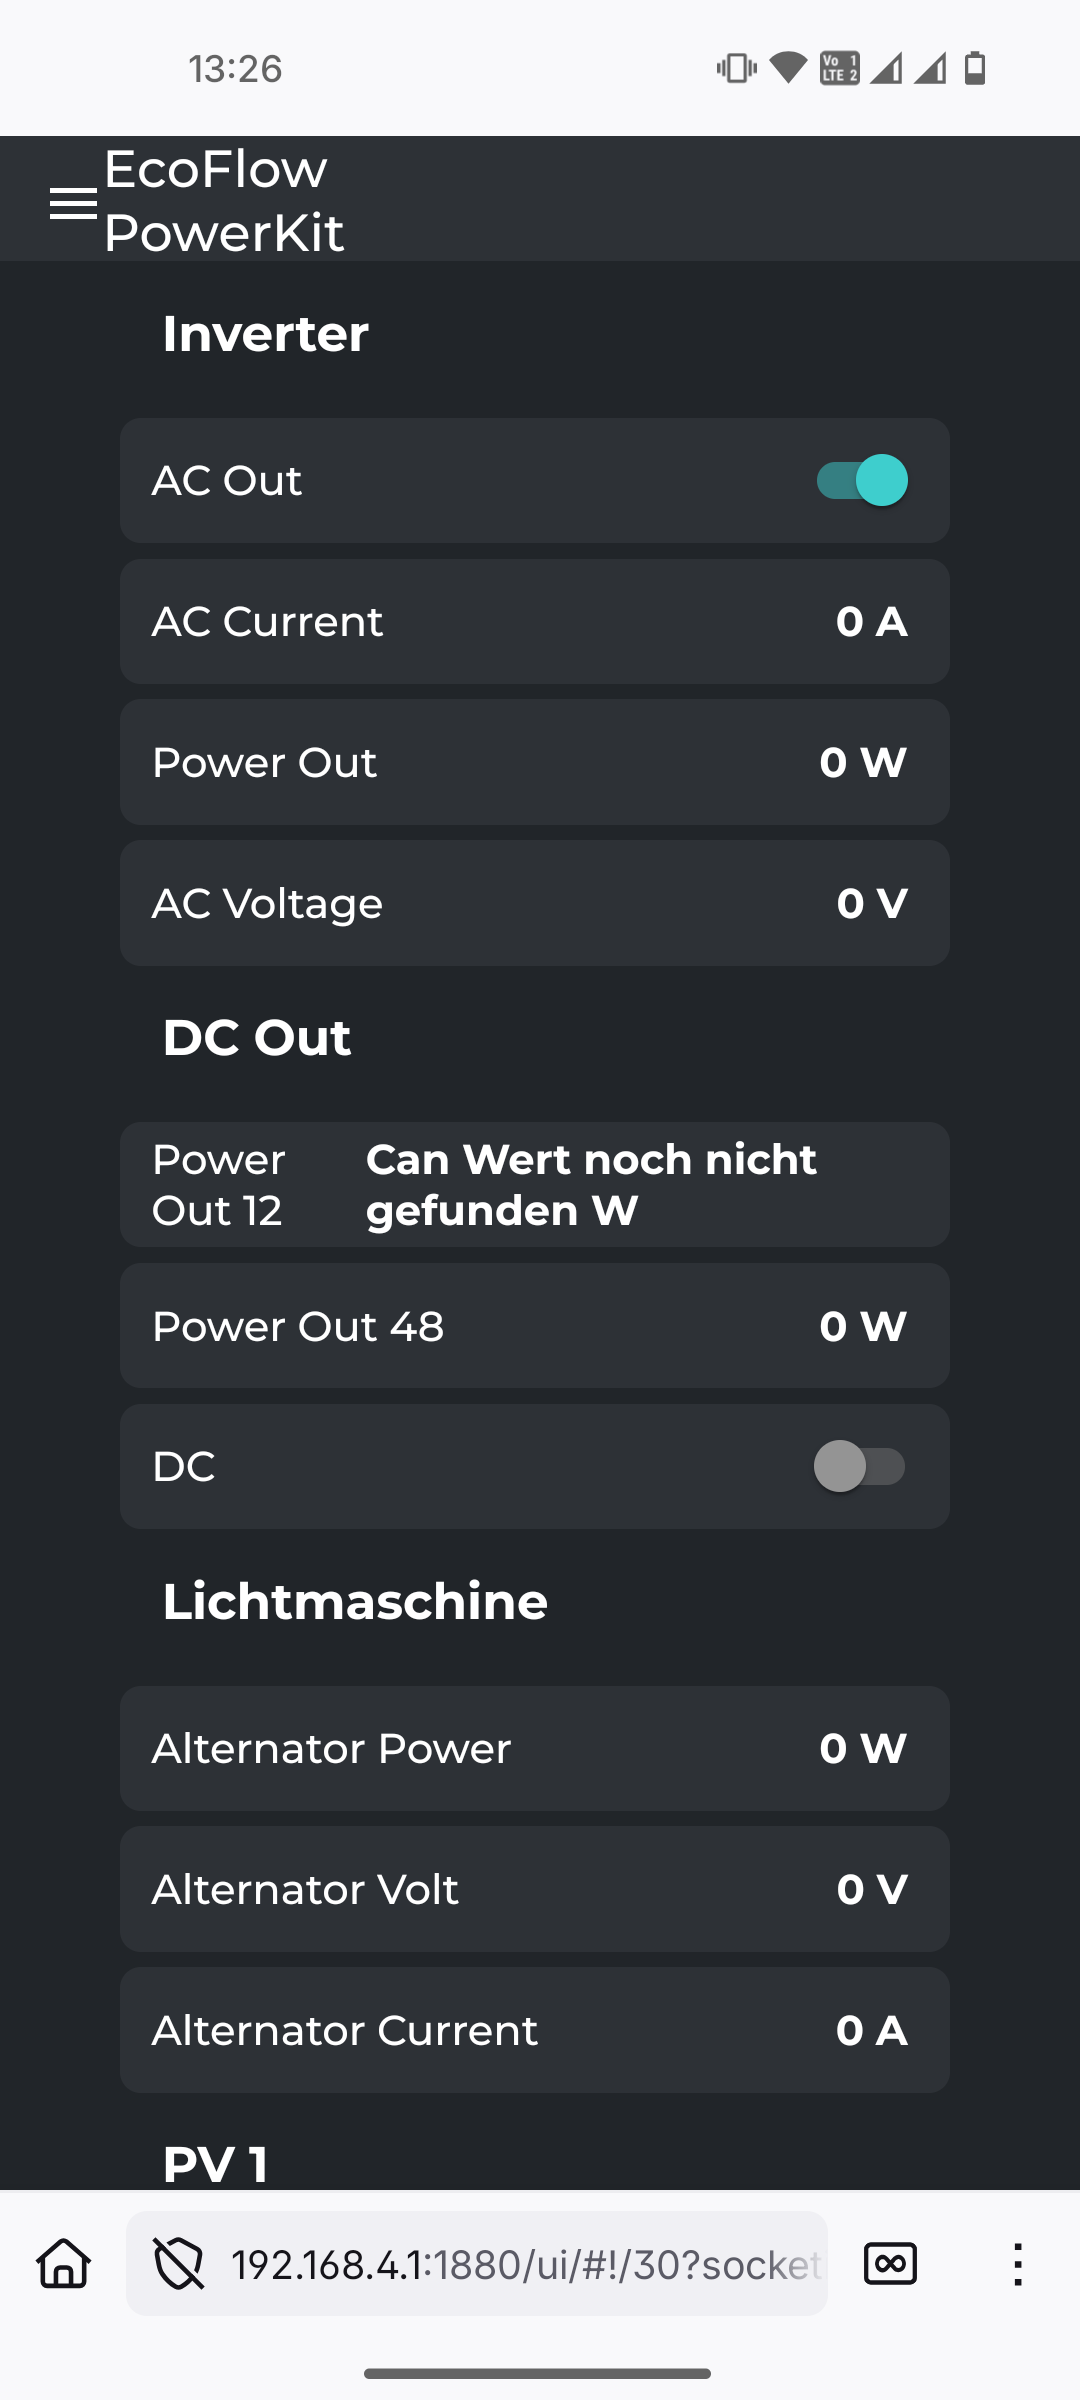Select the AC Voltage reading row

click(x=534, y=903)
